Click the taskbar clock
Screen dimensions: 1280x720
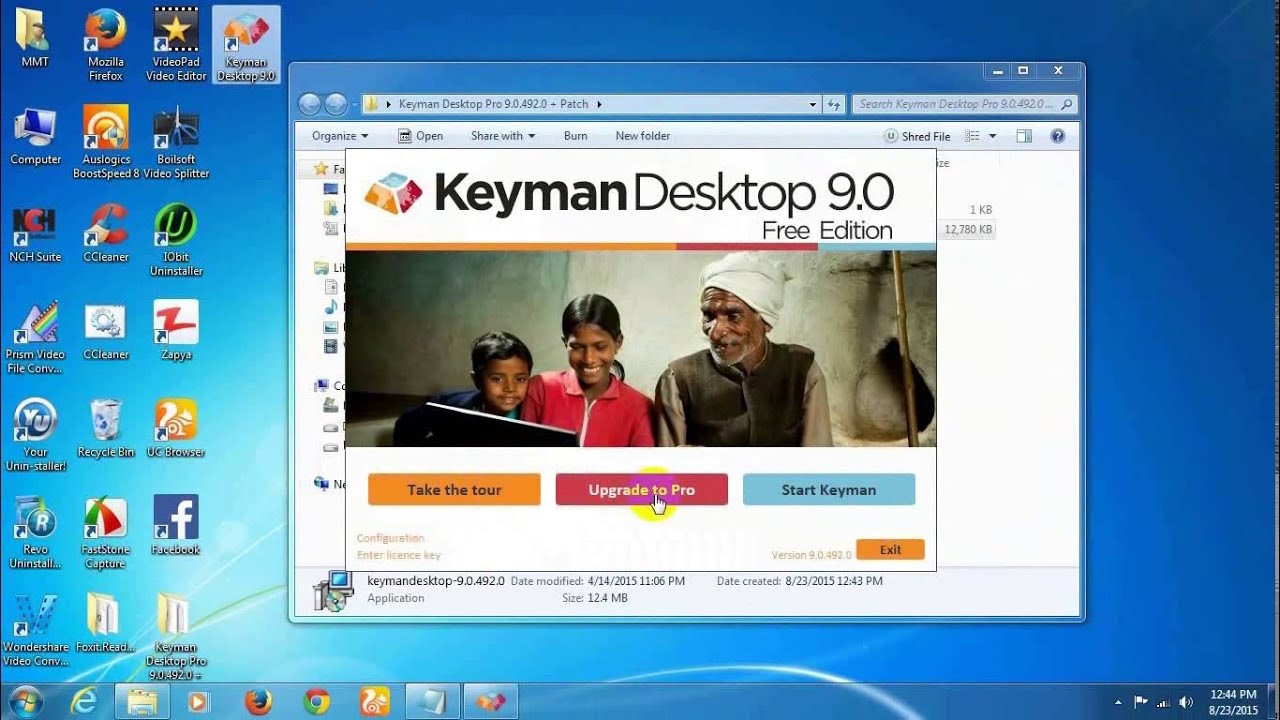coord(1233,702)
